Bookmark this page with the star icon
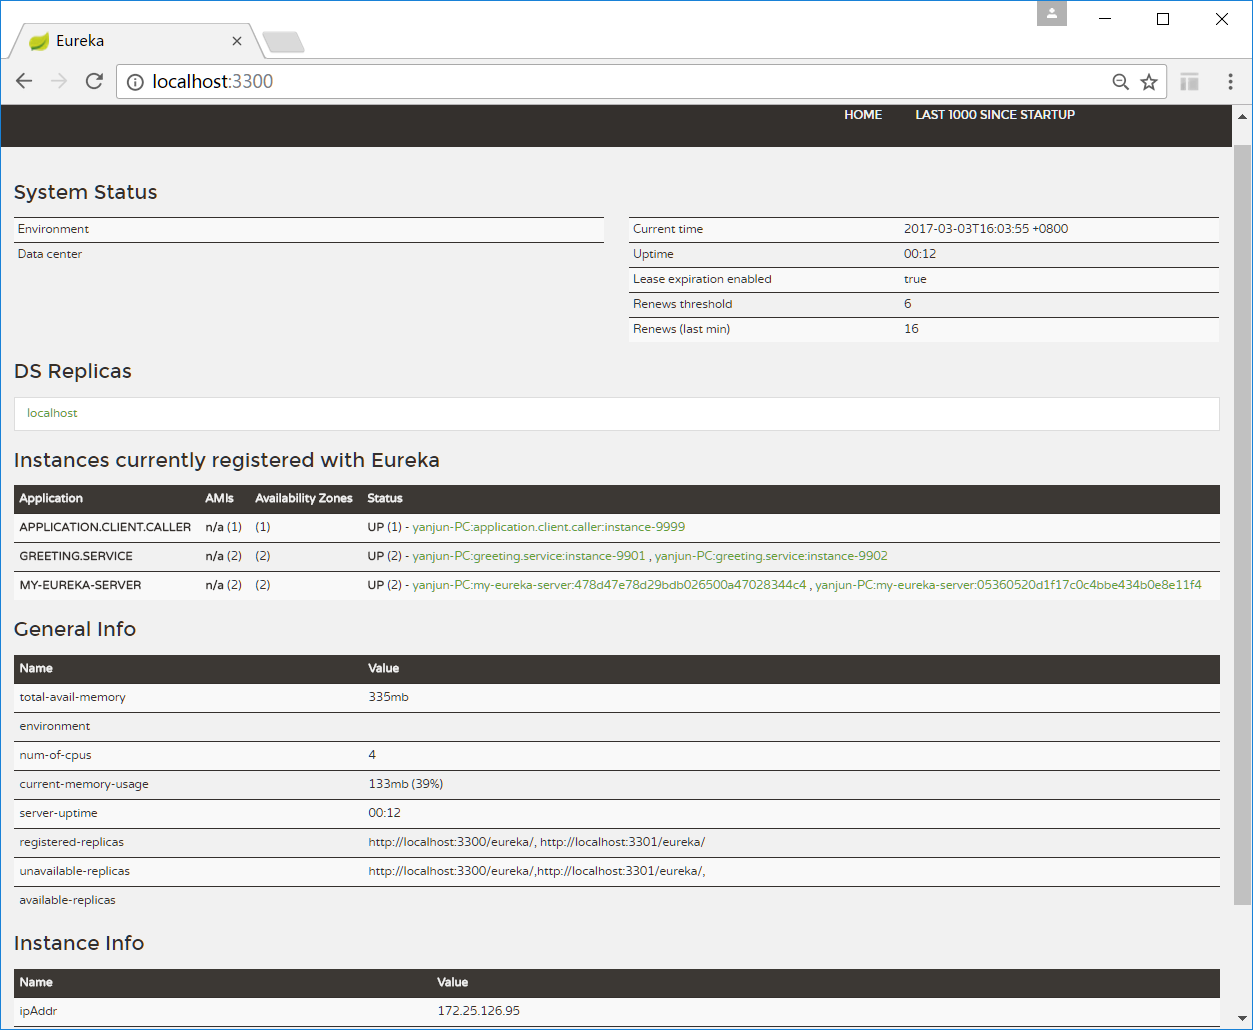The height and width of the screenshot is (1030, 1253). [x=1149, y=82]
